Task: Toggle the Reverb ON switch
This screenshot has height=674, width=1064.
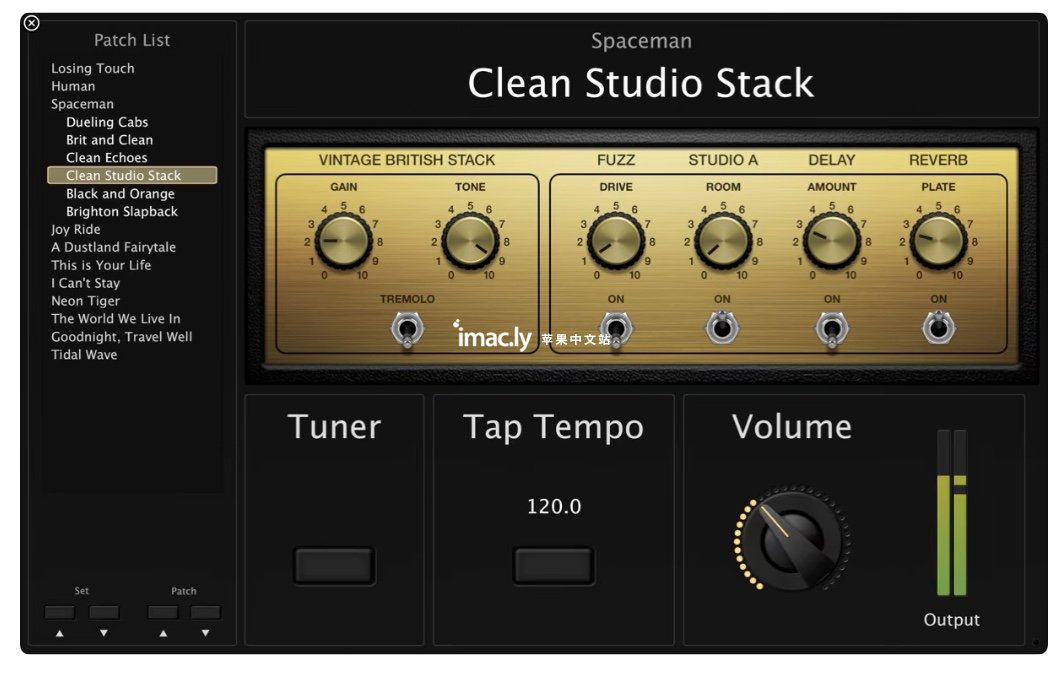Action: [x=938, y=329]
